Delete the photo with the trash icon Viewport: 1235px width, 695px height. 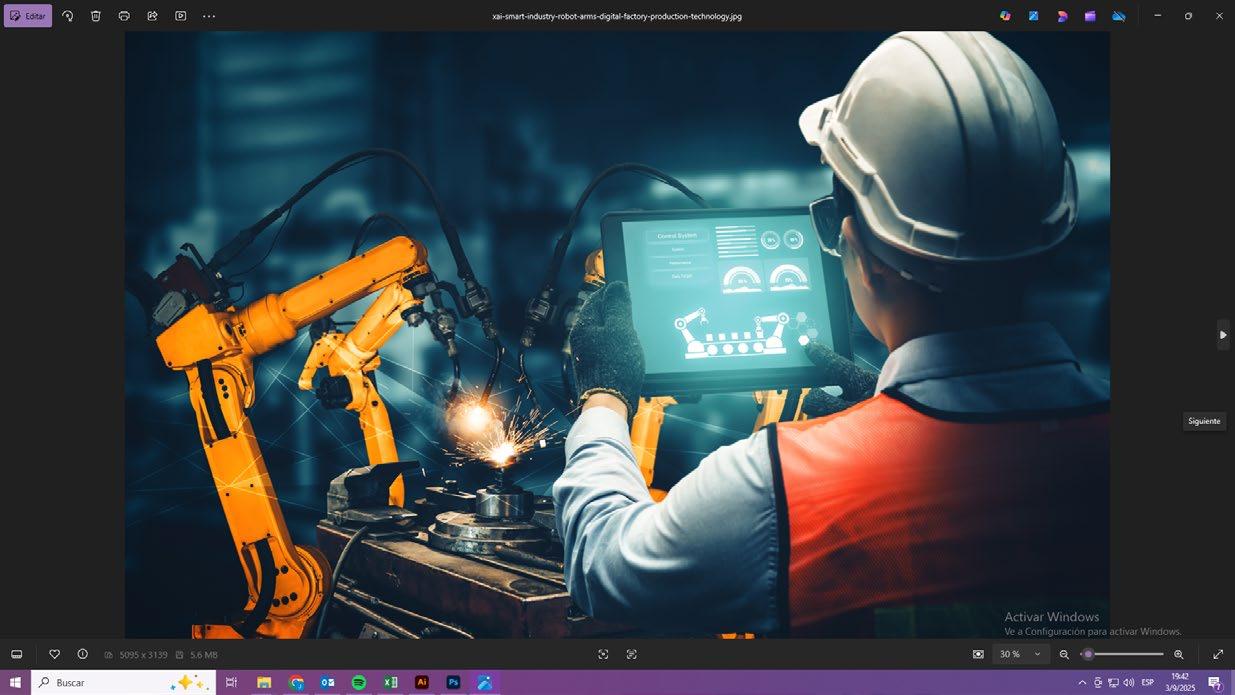point(96,16)
